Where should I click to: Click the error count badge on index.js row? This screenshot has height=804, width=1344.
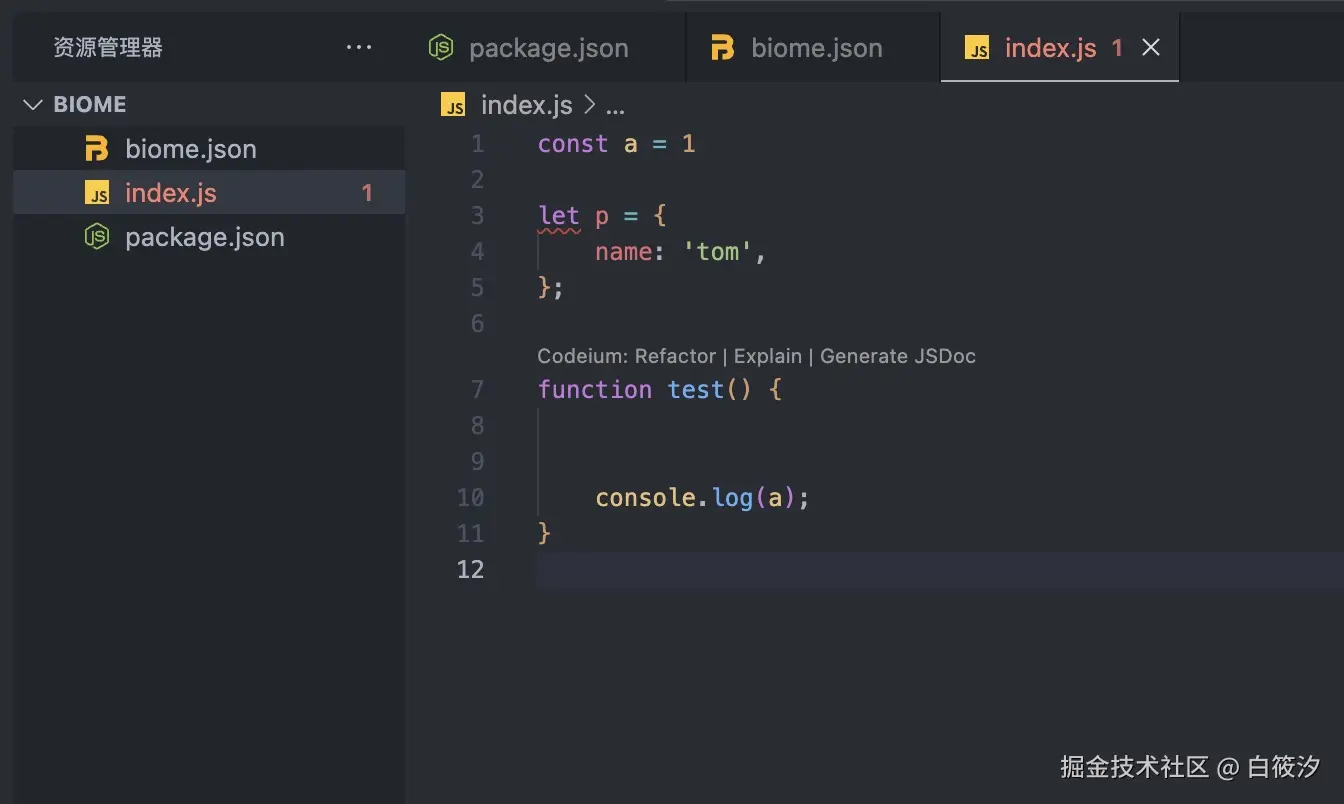pyautogui.click(x=367, y=193)
